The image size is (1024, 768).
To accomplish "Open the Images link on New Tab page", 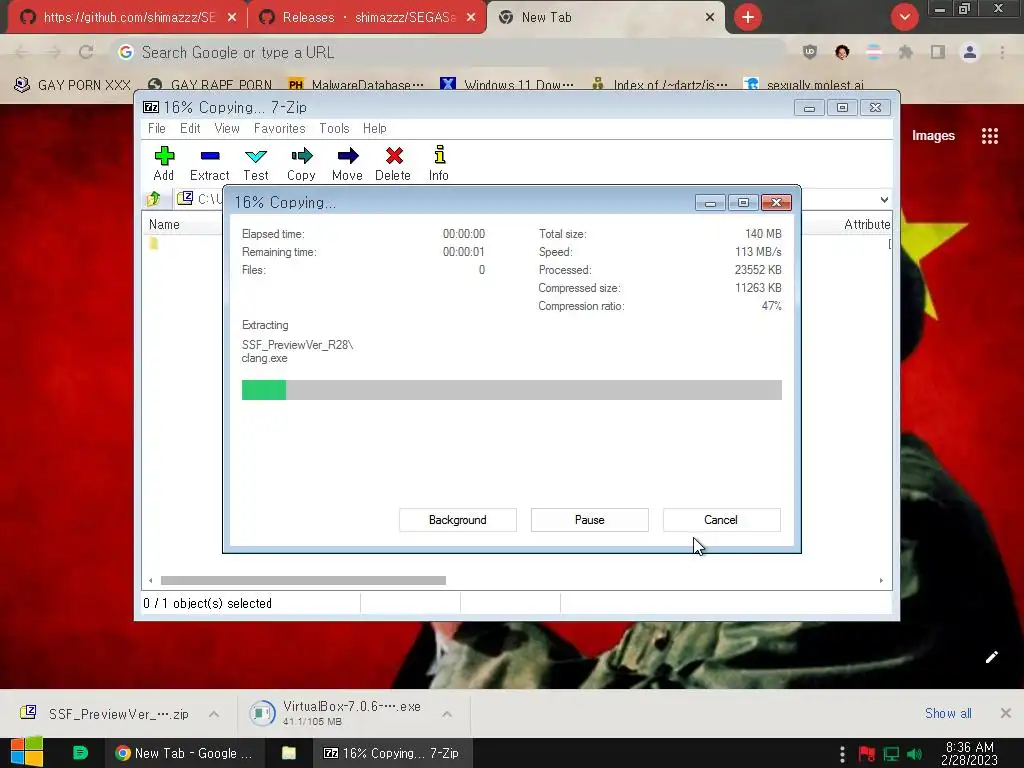I will tap(933, 136).
